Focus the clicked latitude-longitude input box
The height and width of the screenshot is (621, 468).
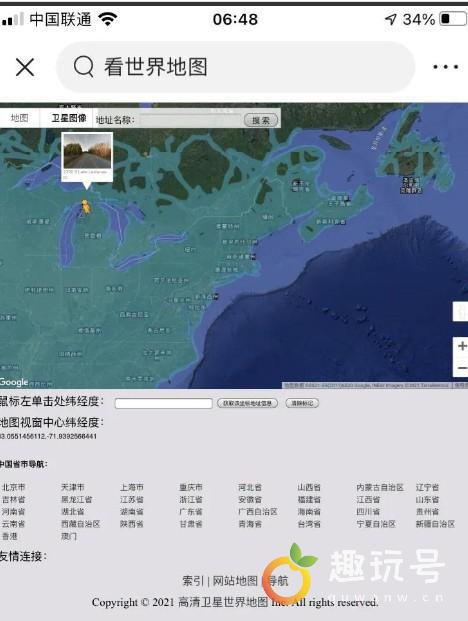164,403
